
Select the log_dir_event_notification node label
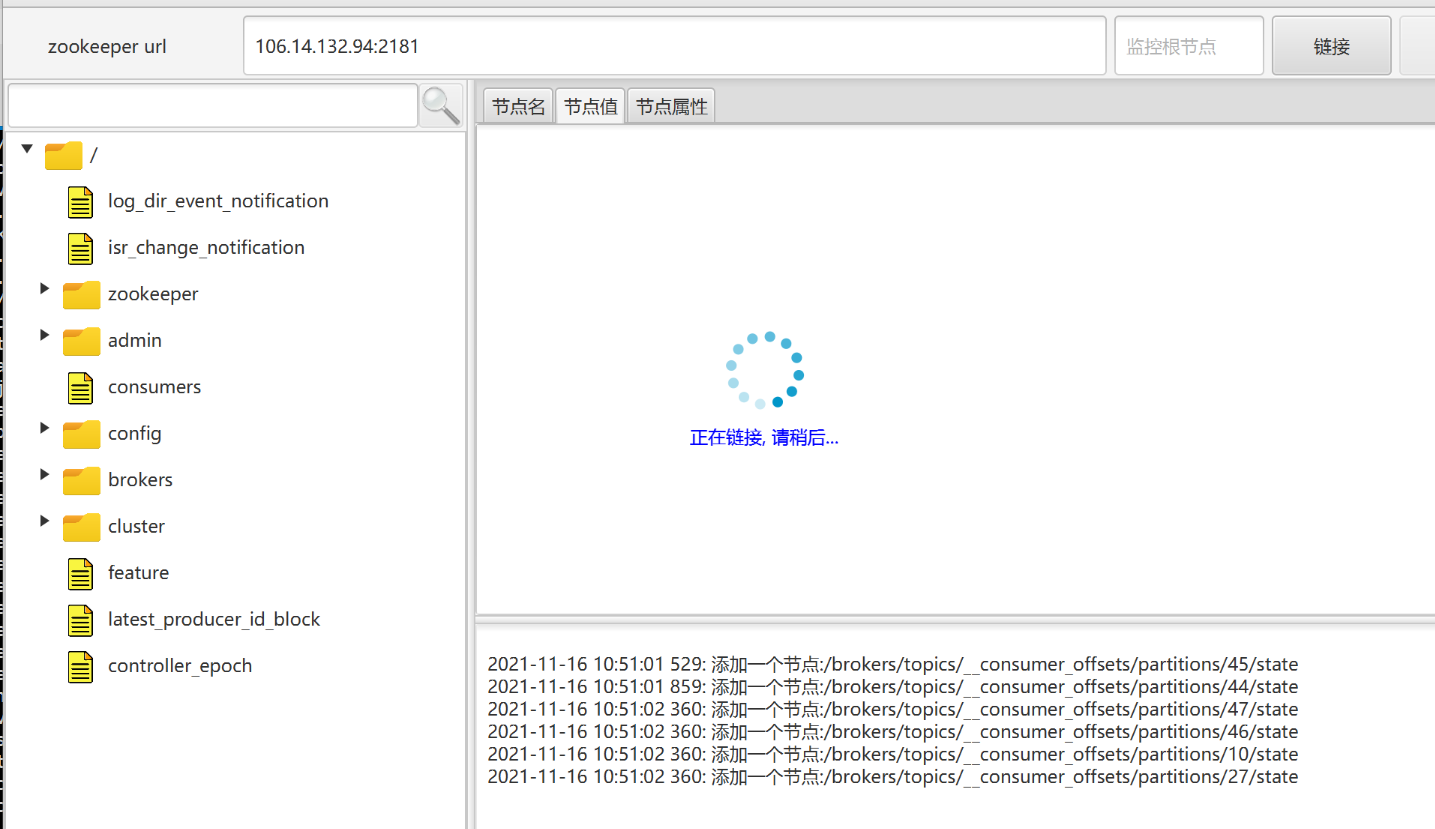(218, 201)
